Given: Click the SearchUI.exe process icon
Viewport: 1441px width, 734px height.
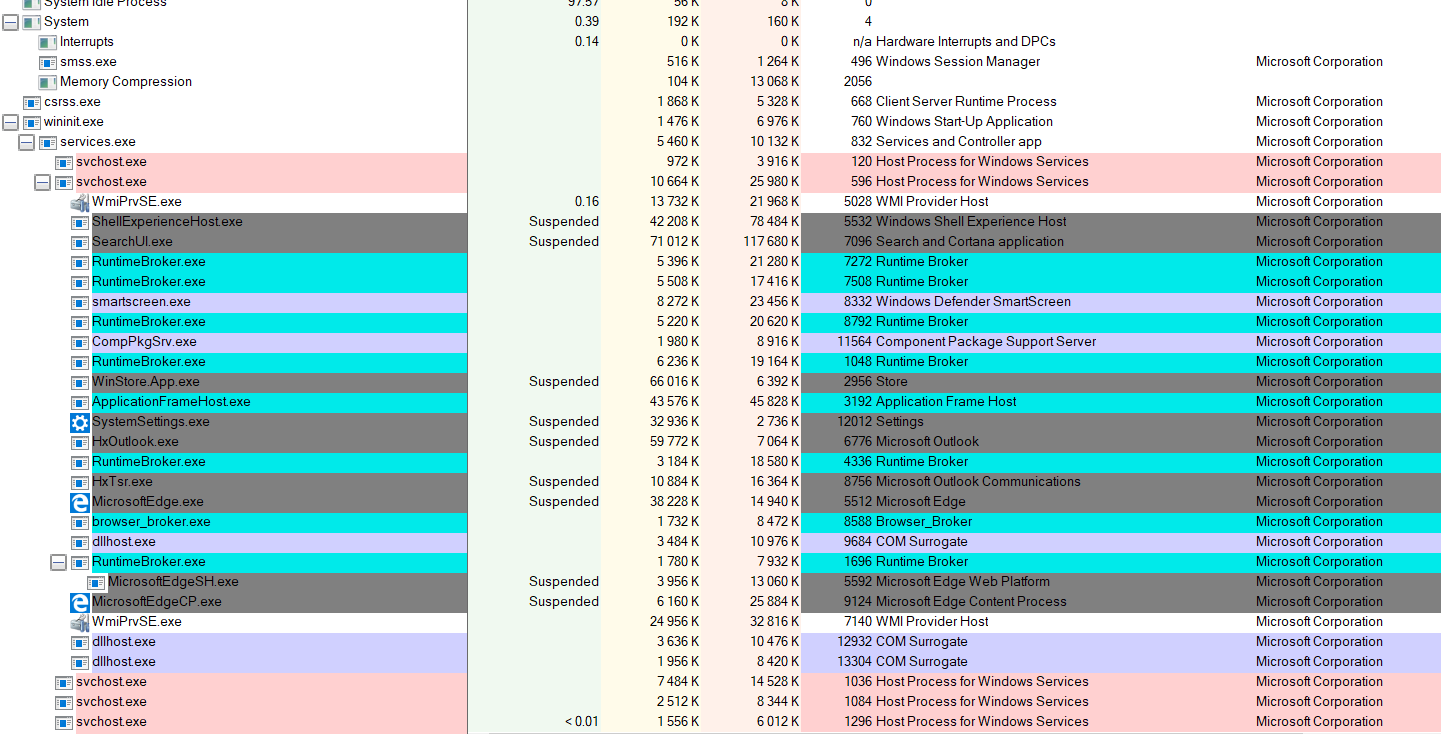Looking at the screenshot, I should (x=80, y=242).
